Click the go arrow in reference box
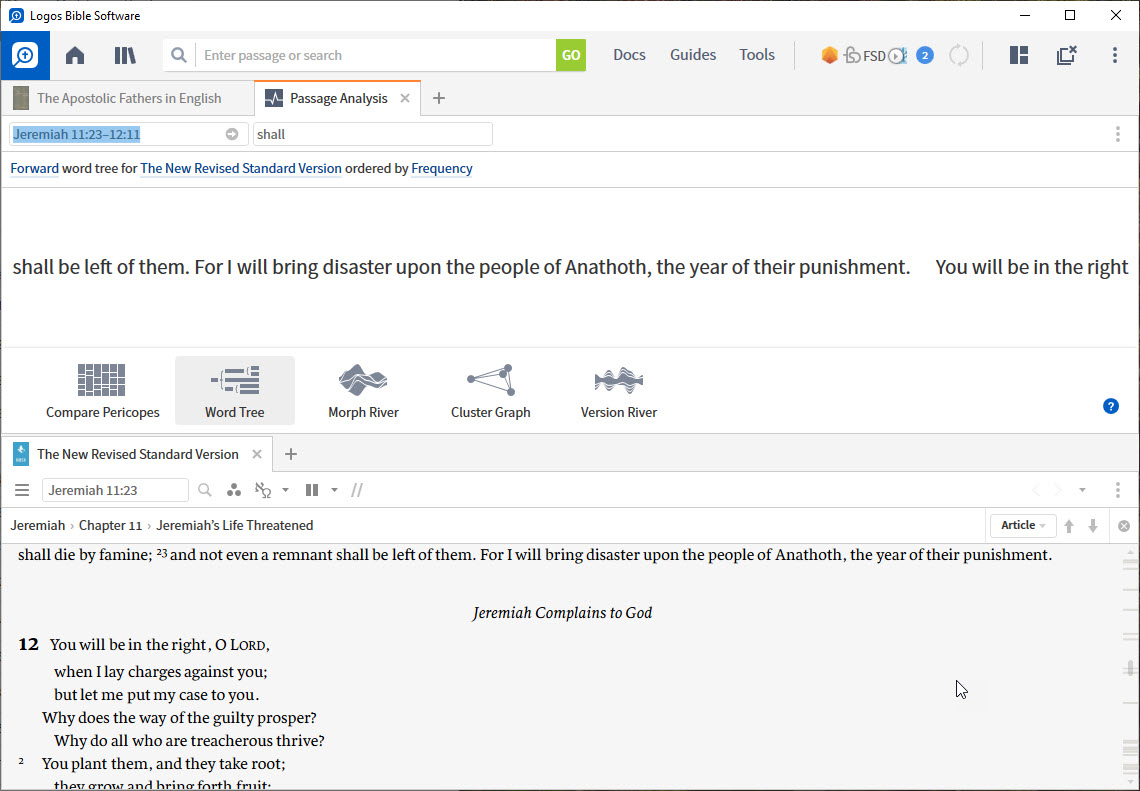 point(232,134)
